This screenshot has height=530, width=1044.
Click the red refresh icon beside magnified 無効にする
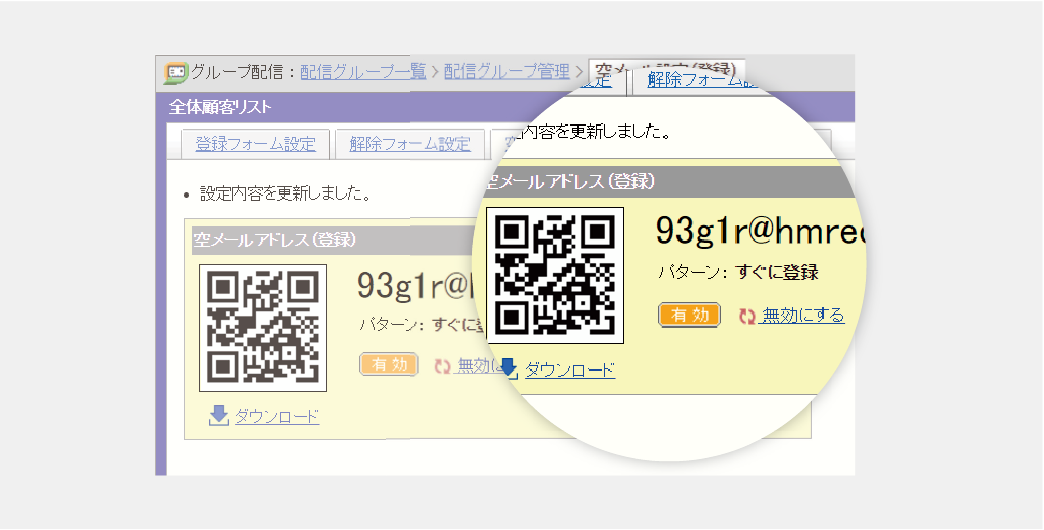747,316
